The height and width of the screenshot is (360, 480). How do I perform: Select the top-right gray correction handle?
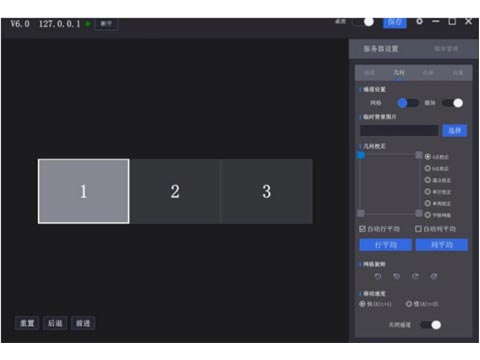click(419, 155)
